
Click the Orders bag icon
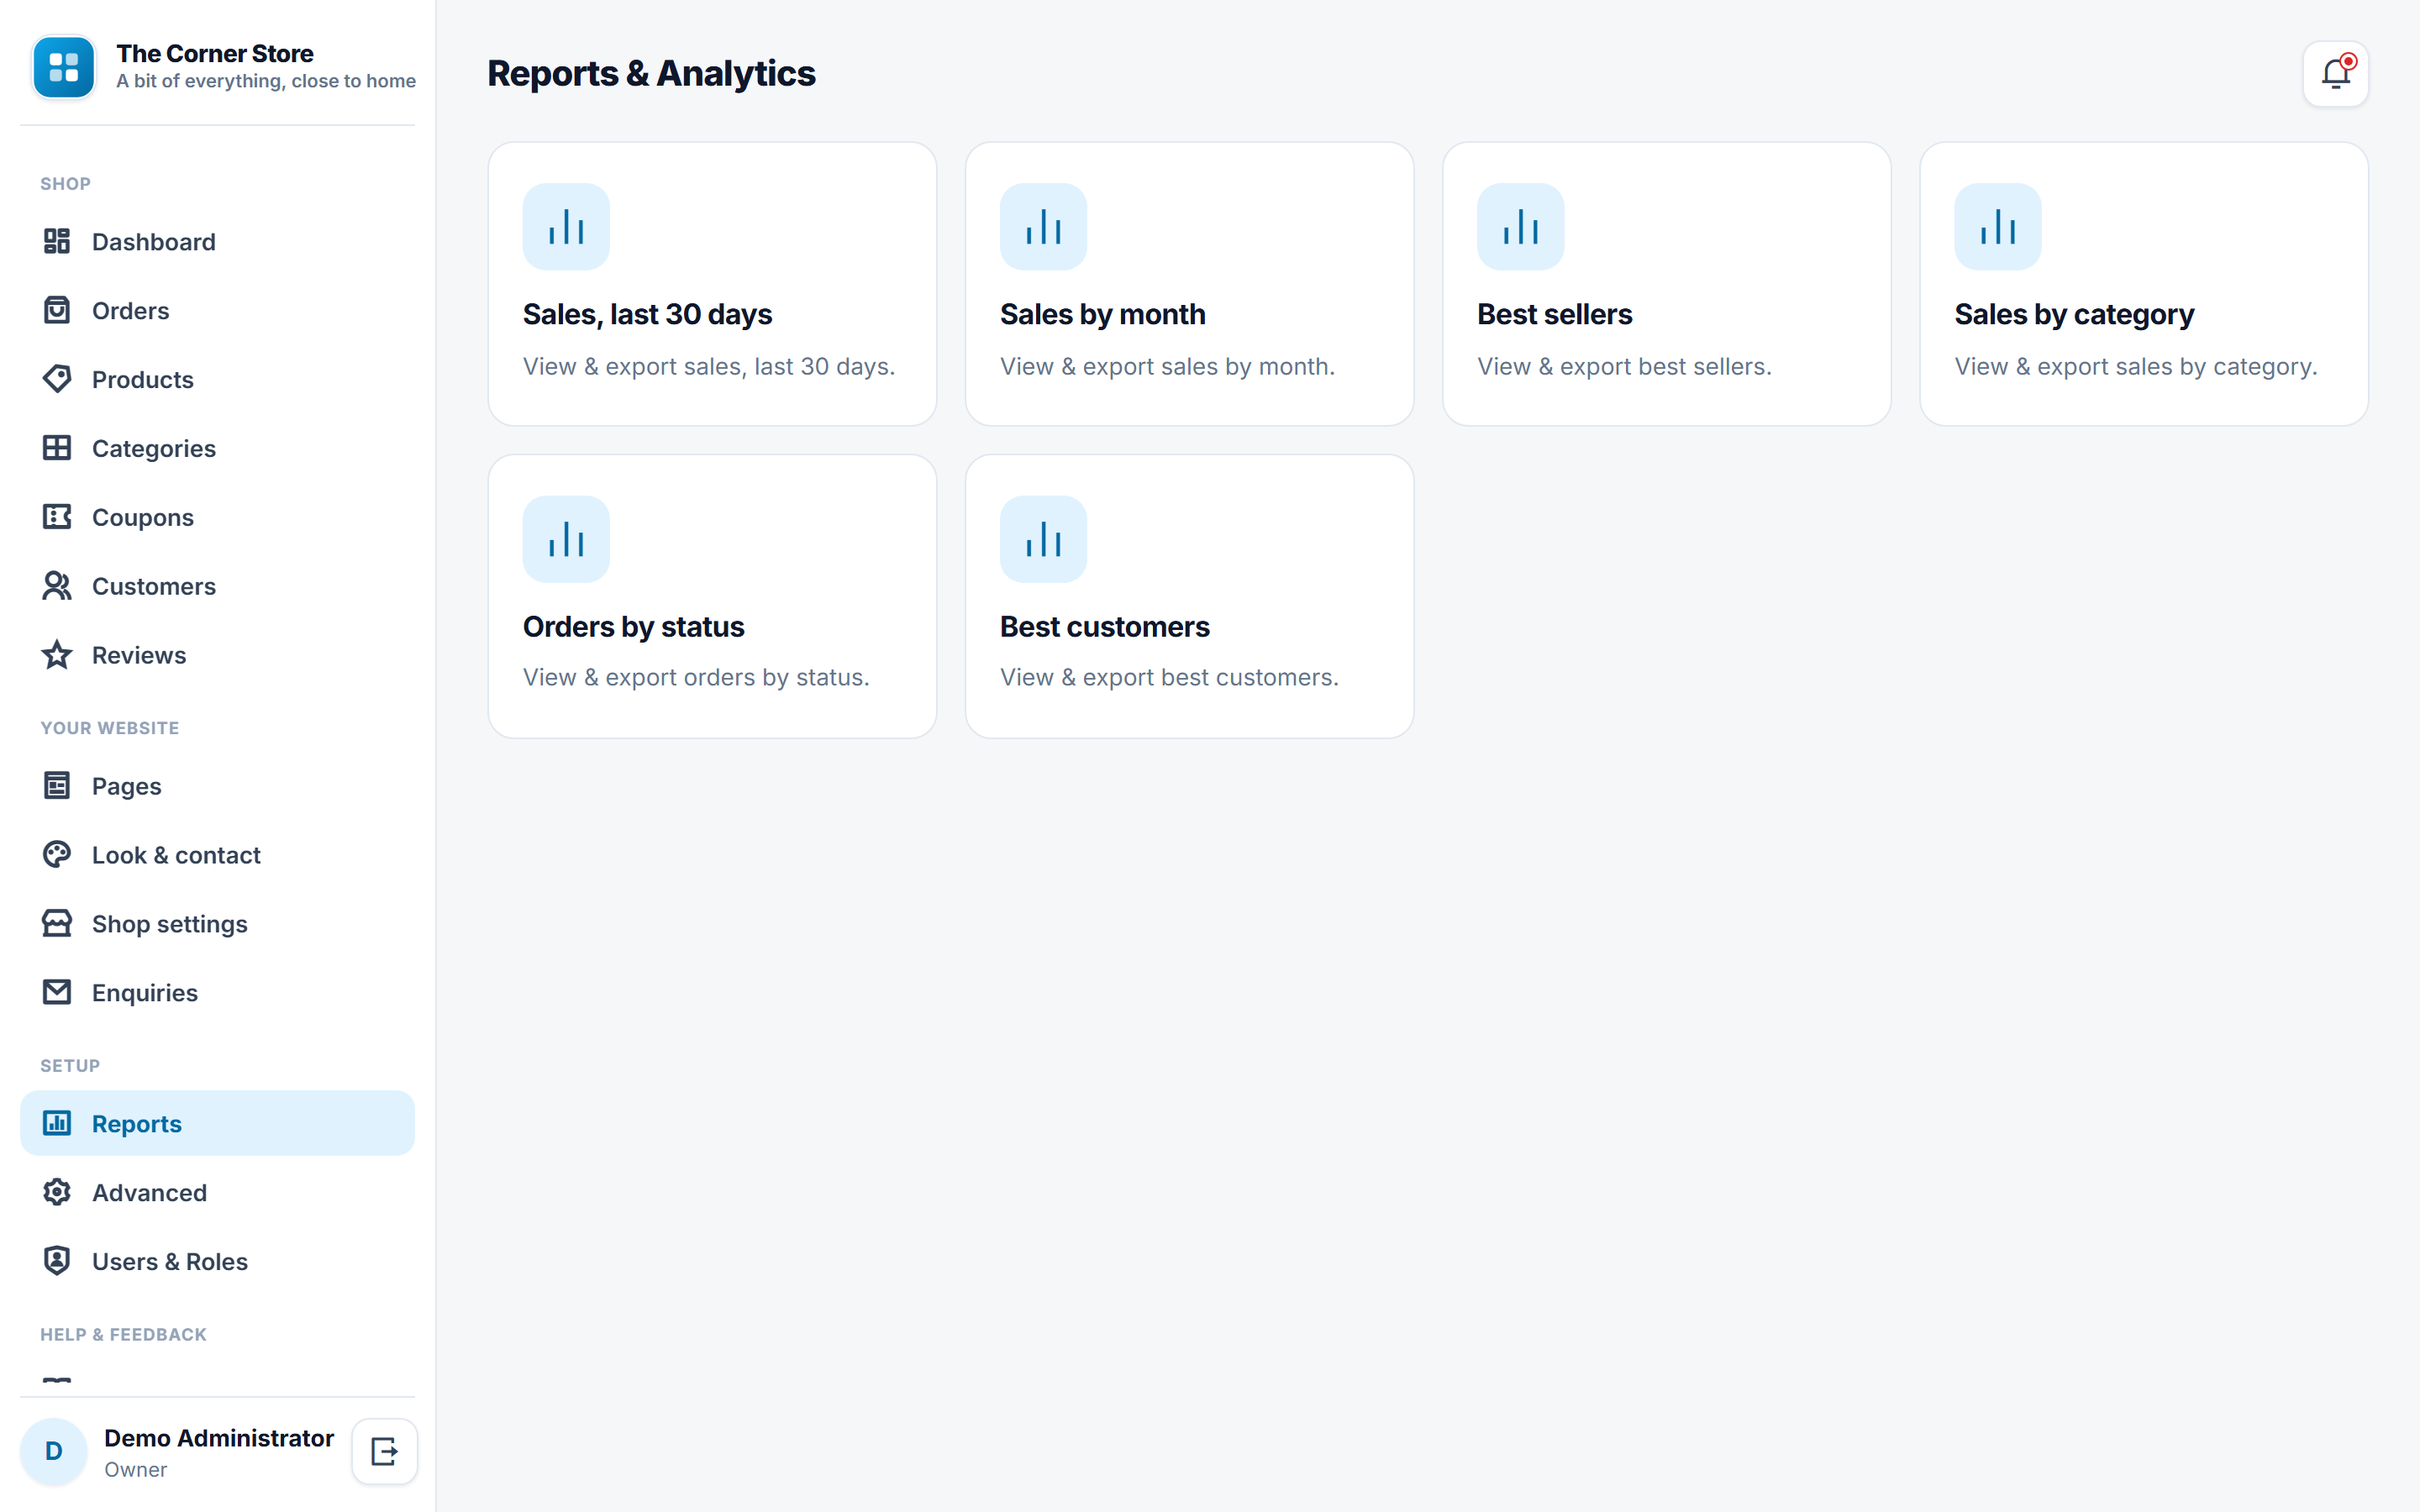[57, 310]
